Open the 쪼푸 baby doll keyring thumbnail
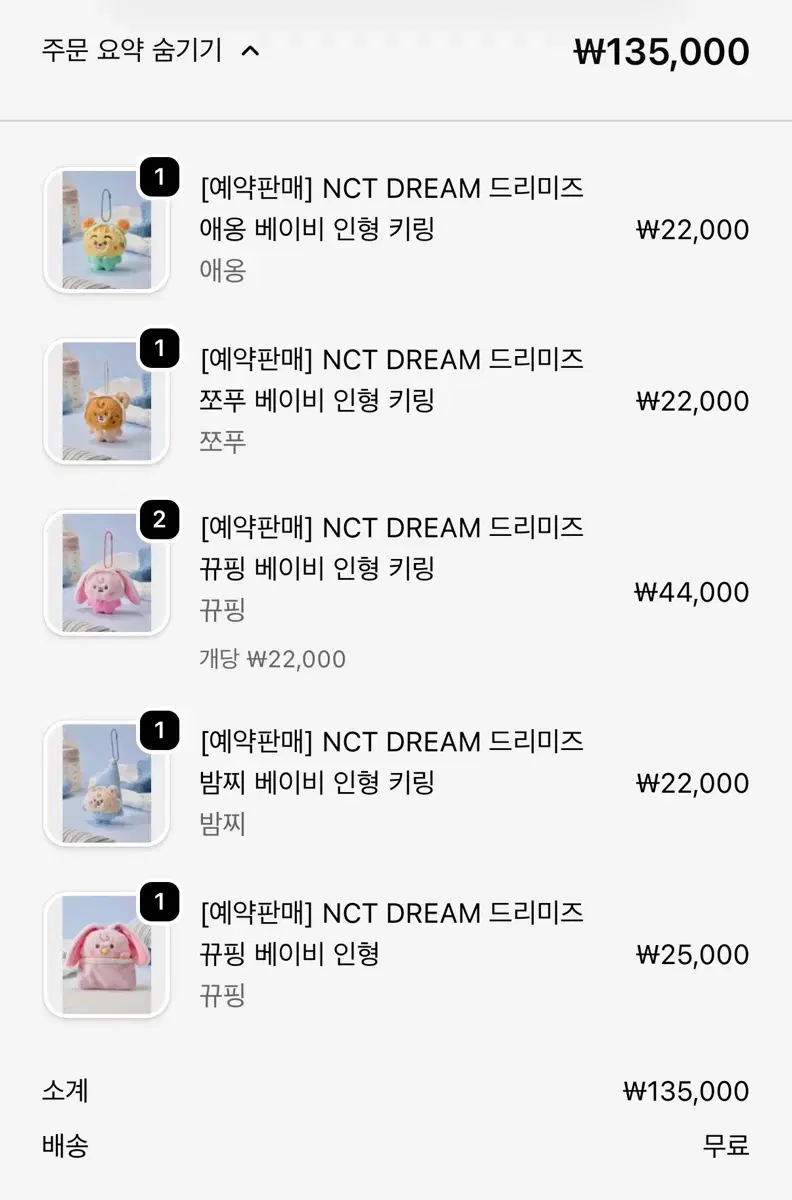 coord(107,401)
